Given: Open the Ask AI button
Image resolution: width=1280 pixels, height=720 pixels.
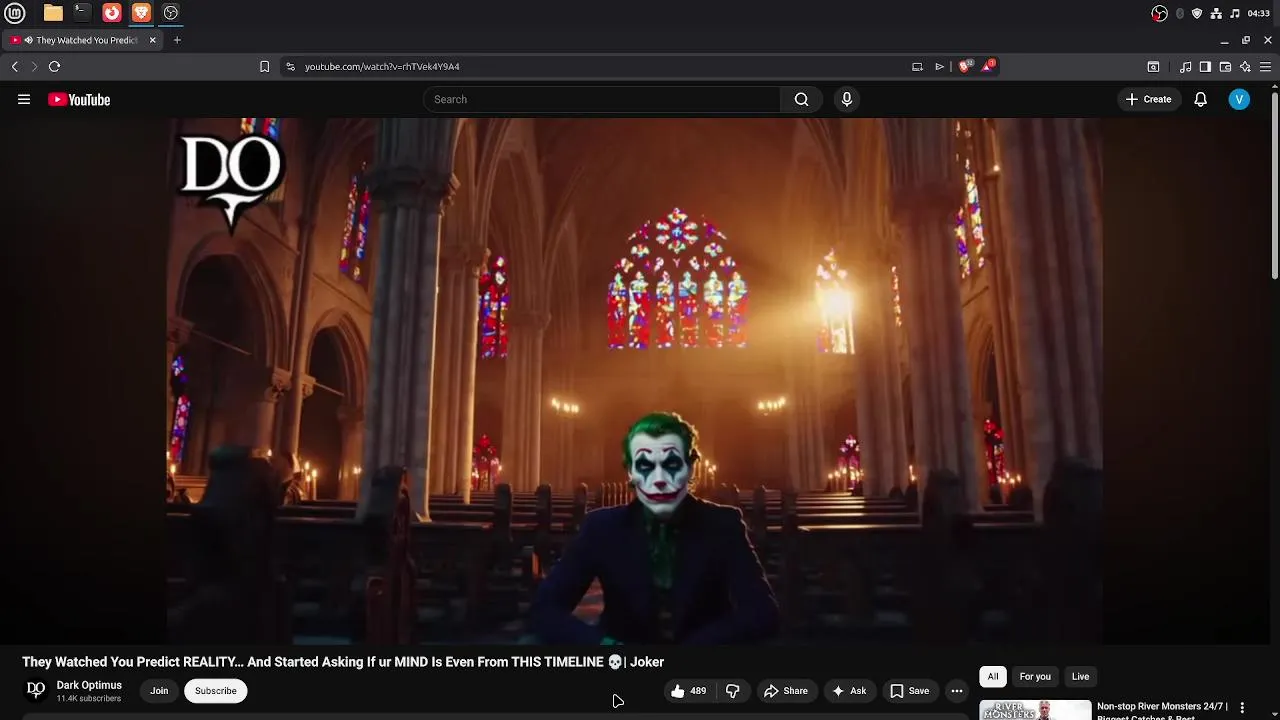Looking at the screenshot, I should pyautogui.click(x=849, y=691).
